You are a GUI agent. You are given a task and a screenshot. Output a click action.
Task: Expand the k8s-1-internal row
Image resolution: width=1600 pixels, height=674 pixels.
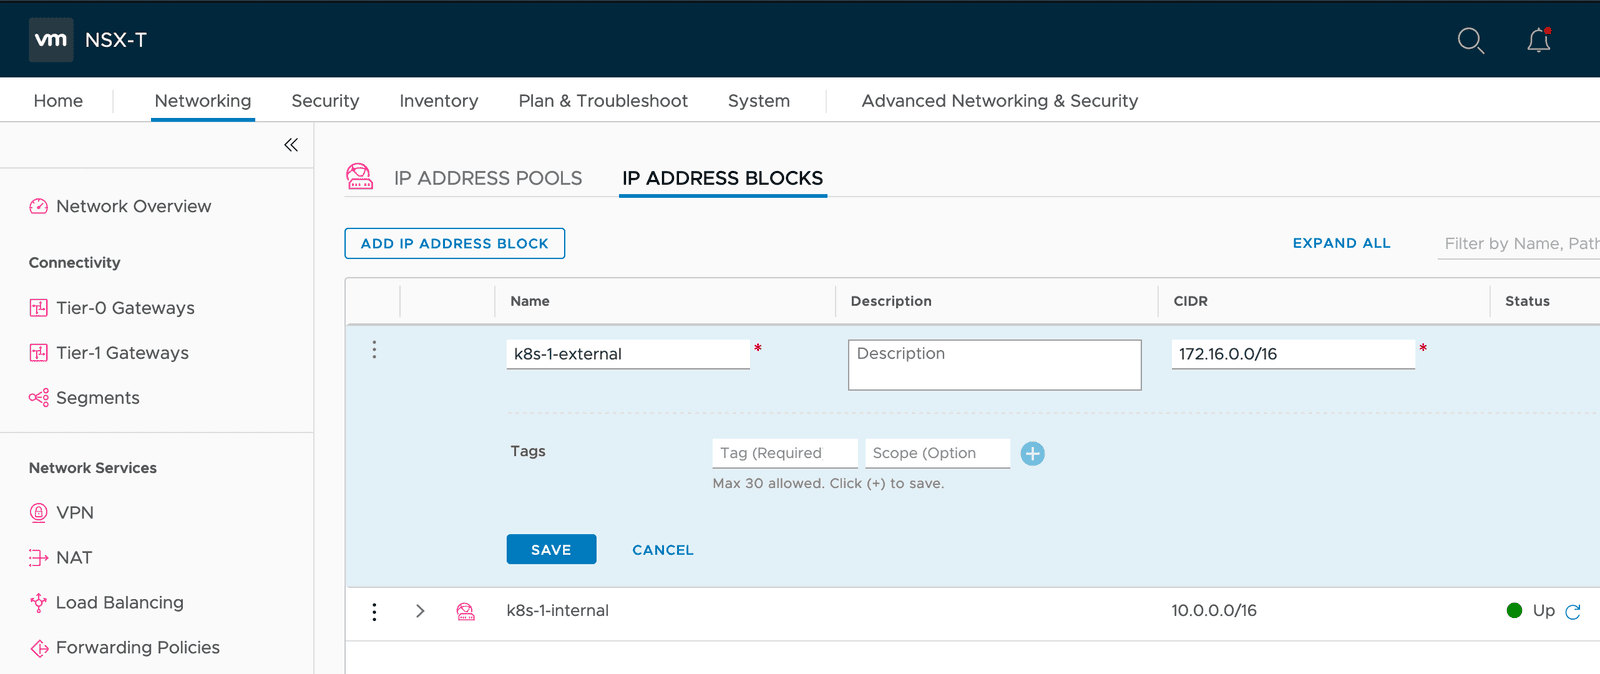coord(420,611)
